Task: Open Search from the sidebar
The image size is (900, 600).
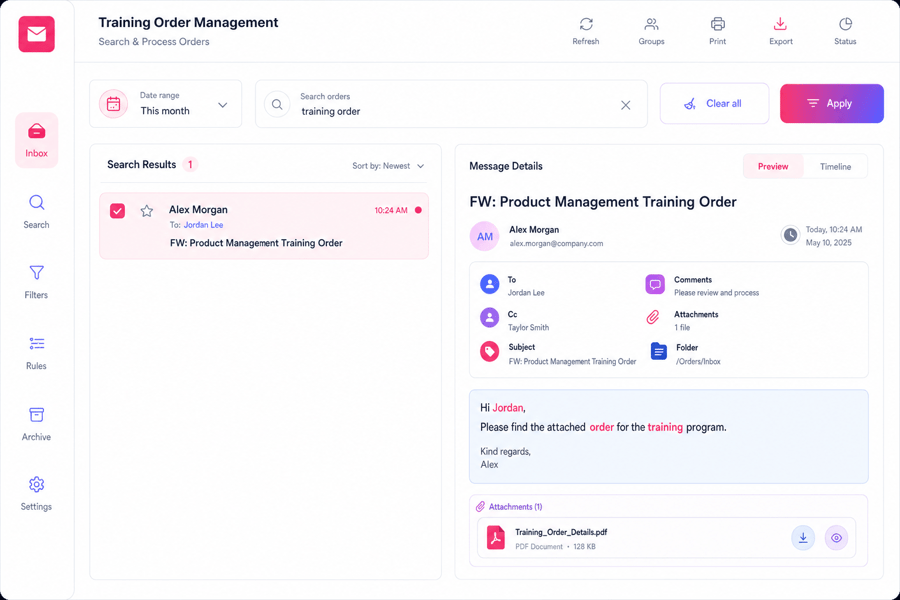Action: (x=36, y=211)
